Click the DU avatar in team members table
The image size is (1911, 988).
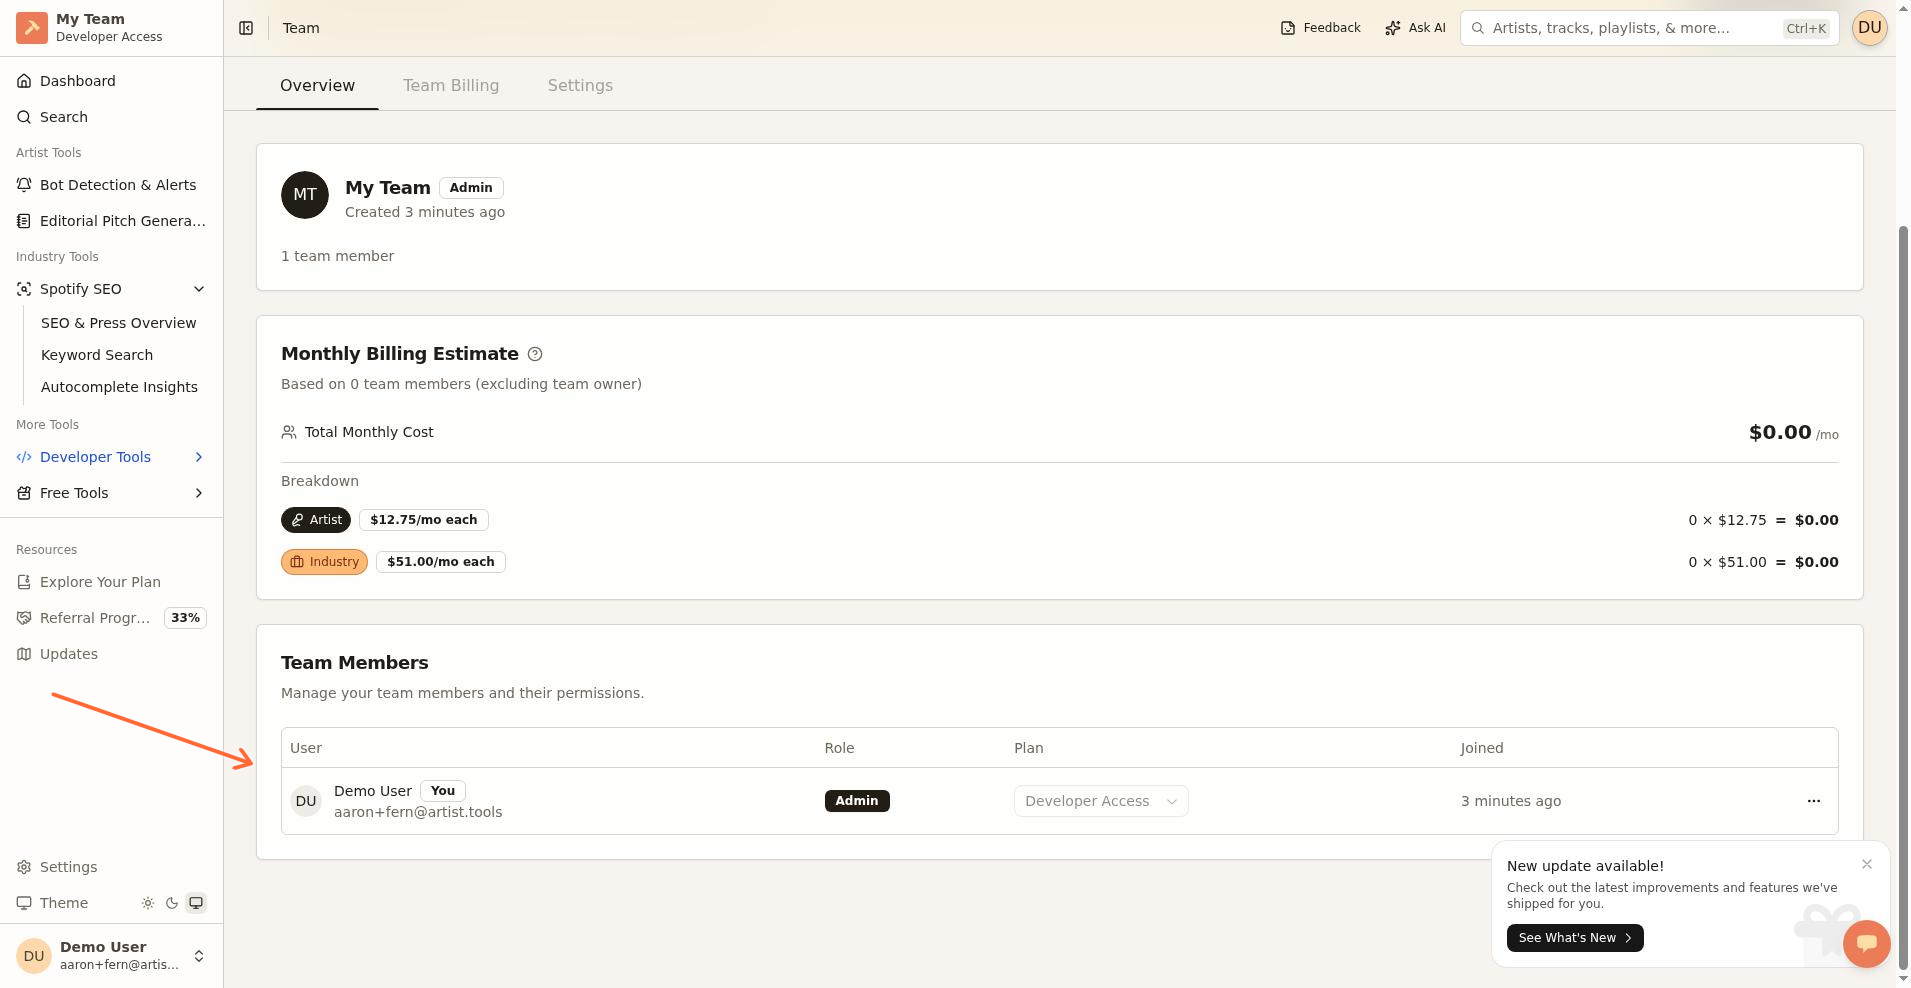(306, 801)
